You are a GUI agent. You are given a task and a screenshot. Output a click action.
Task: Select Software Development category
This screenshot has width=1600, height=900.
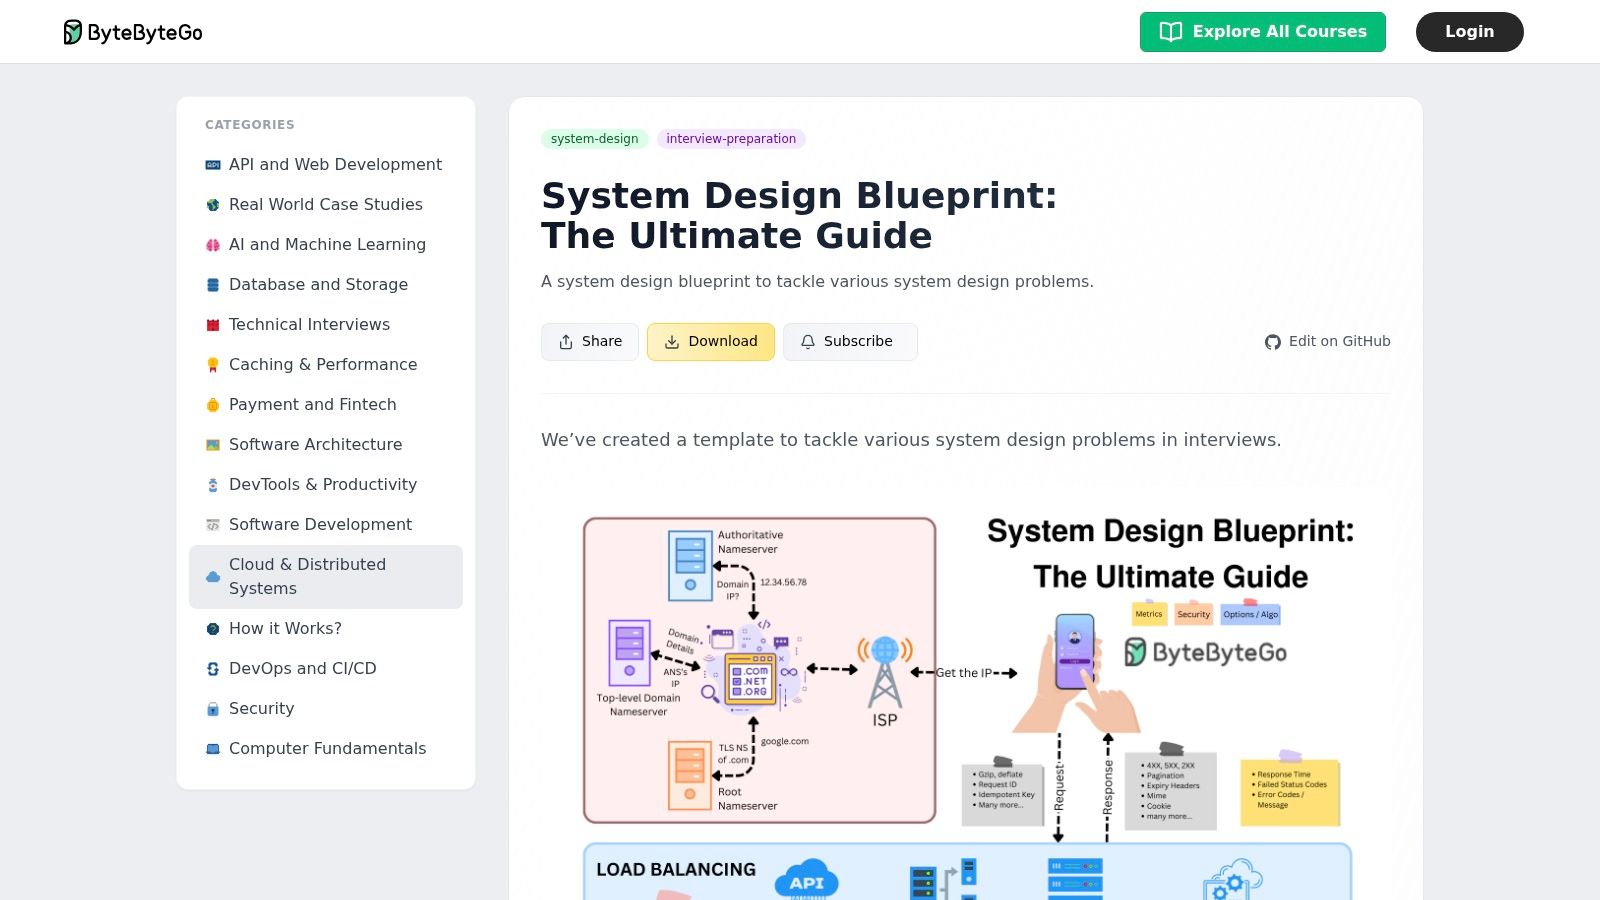326,525
